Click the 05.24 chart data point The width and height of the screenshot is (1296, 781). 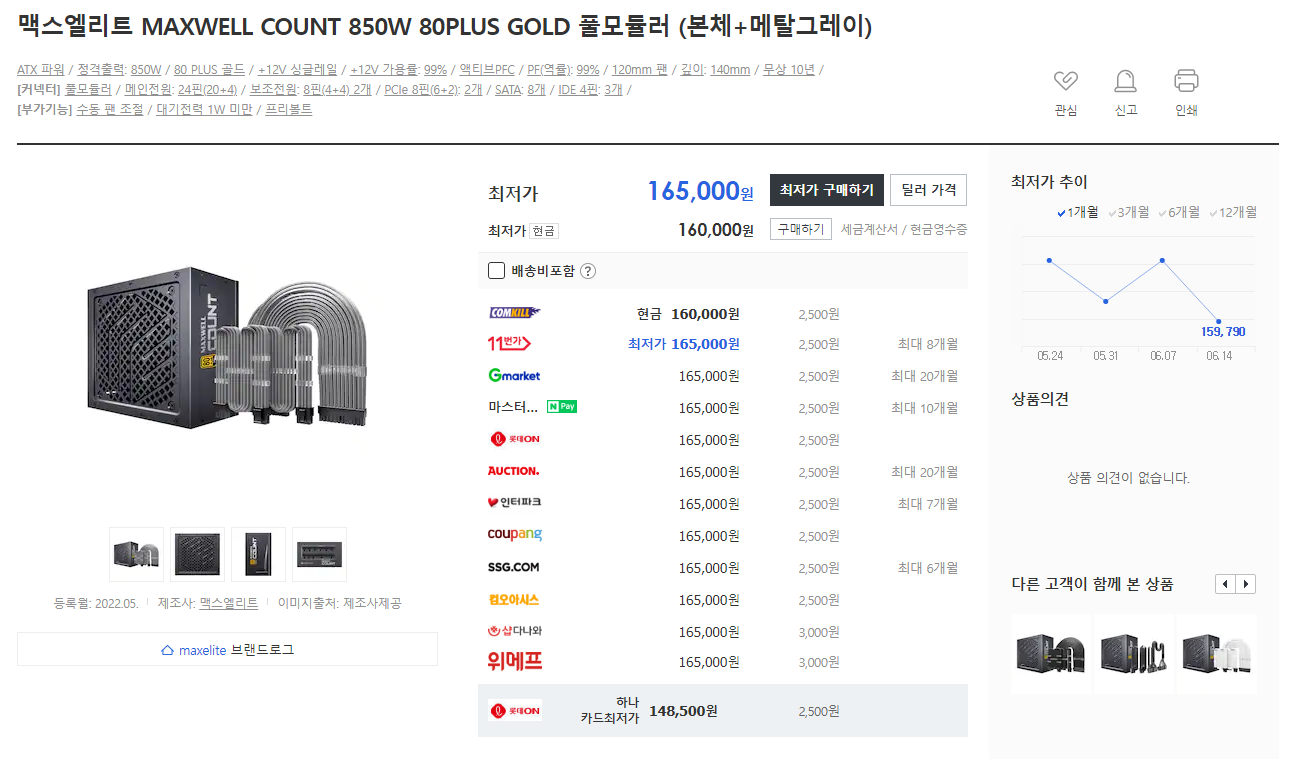coord(1049,260)
